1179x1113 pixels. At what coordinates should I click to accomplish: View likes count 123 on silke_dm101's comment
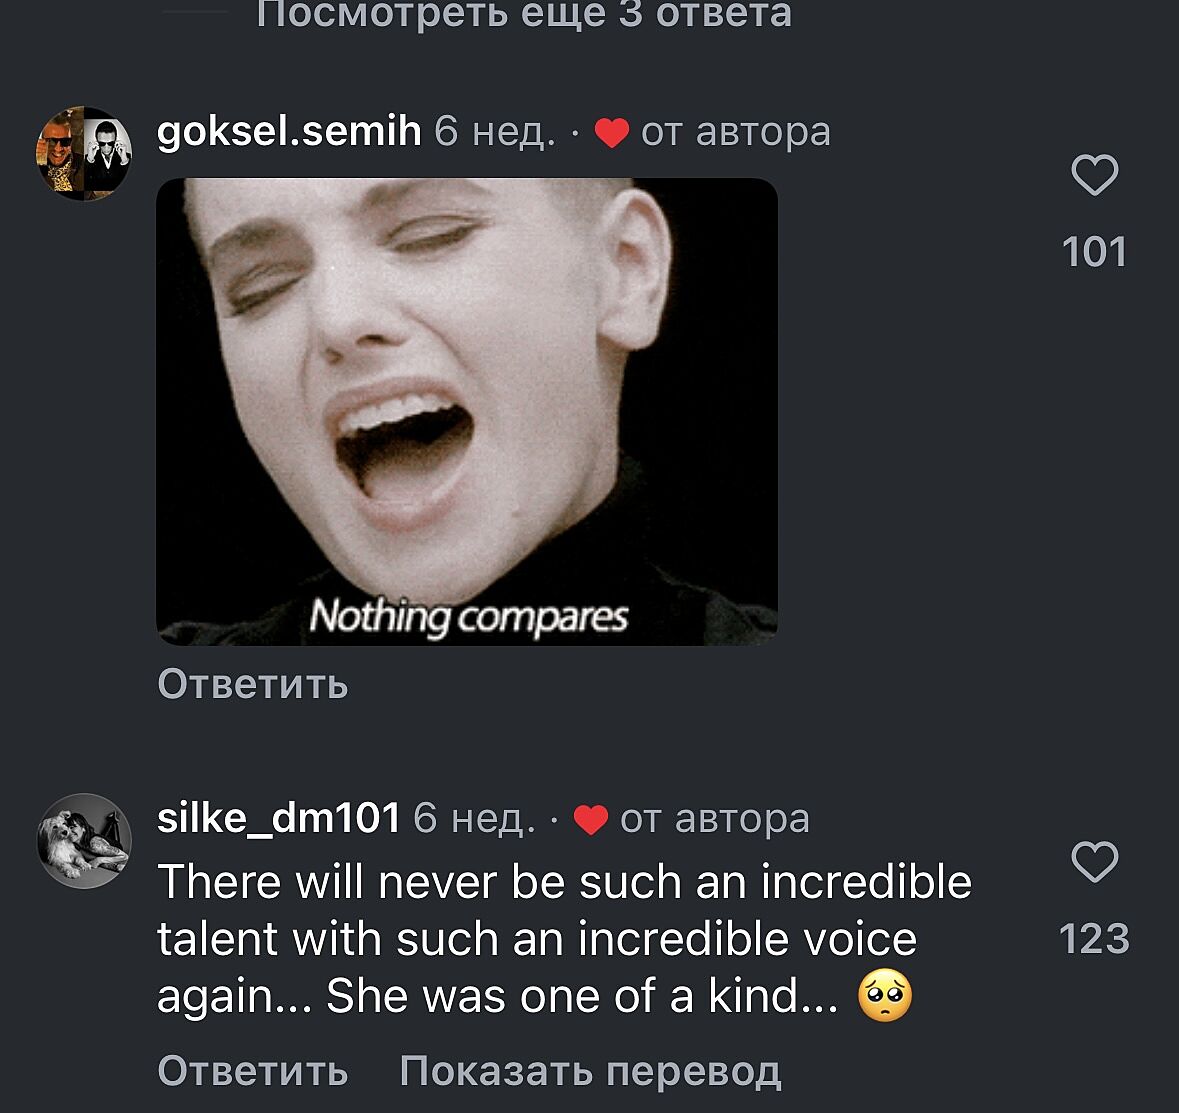tap(1094, 939)
